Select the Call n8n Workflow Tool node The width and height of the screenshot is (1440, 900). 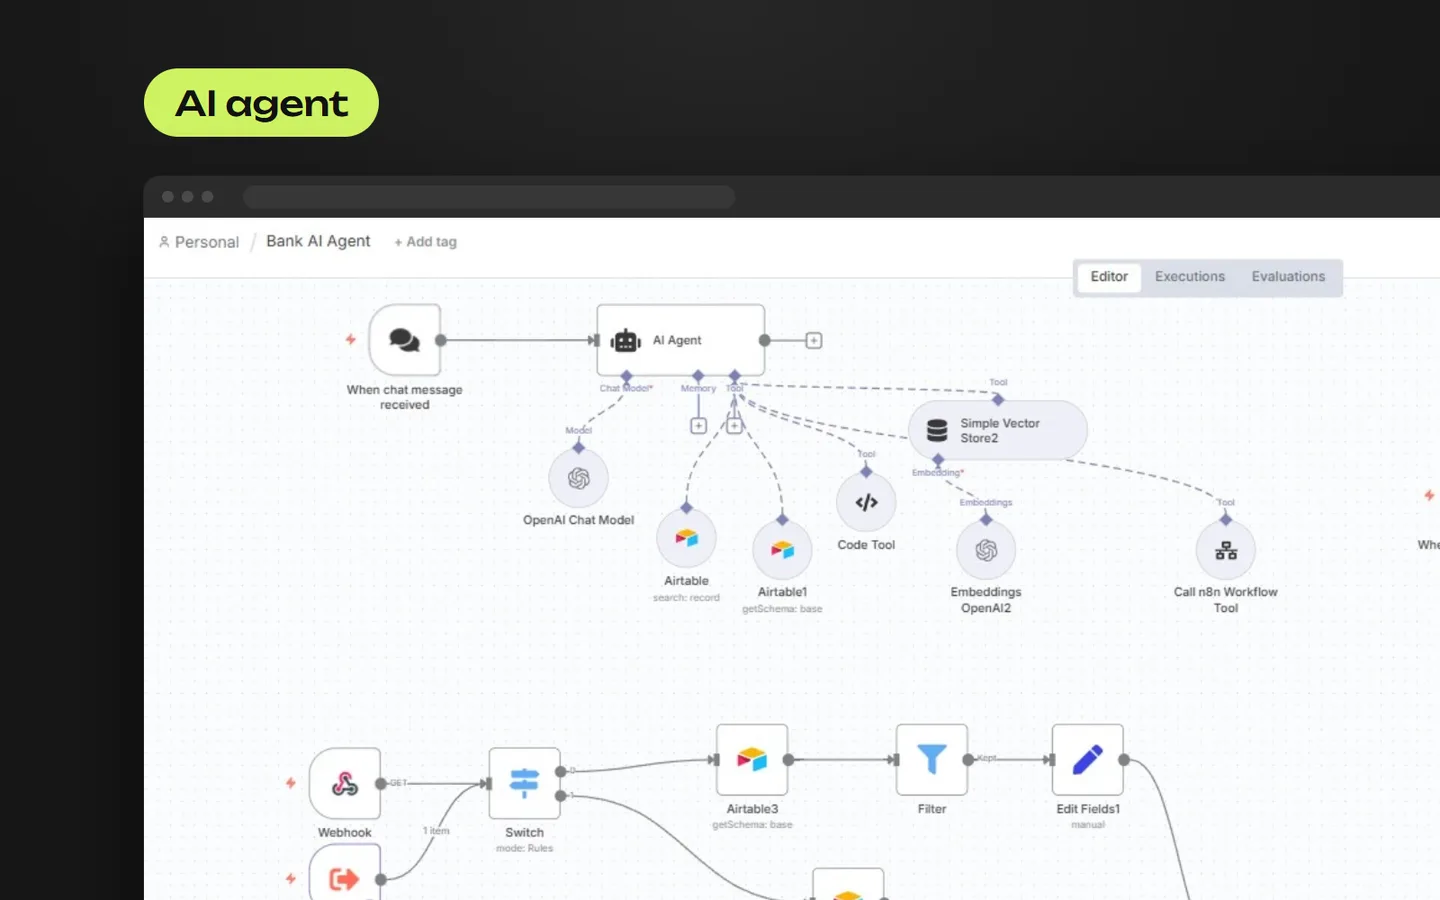(1226, 550)
